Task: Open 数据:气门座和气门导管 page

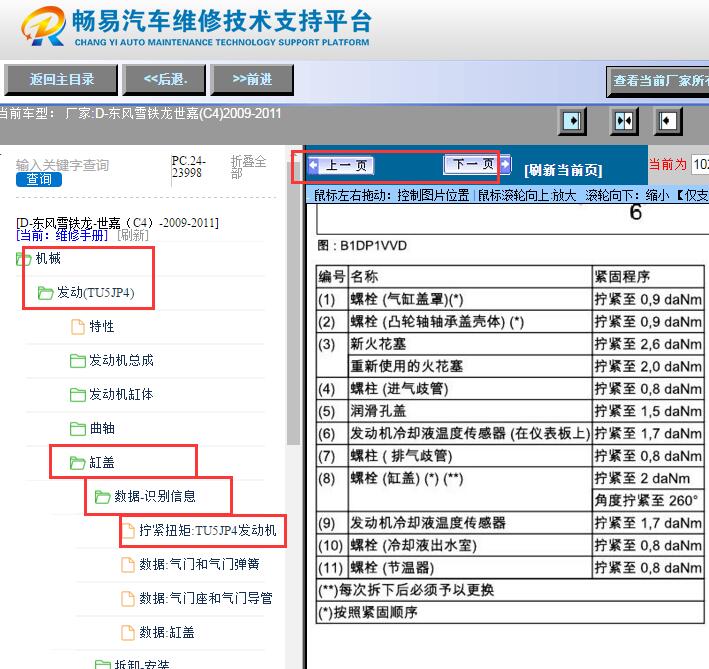Action: click(x=206, y=598)
